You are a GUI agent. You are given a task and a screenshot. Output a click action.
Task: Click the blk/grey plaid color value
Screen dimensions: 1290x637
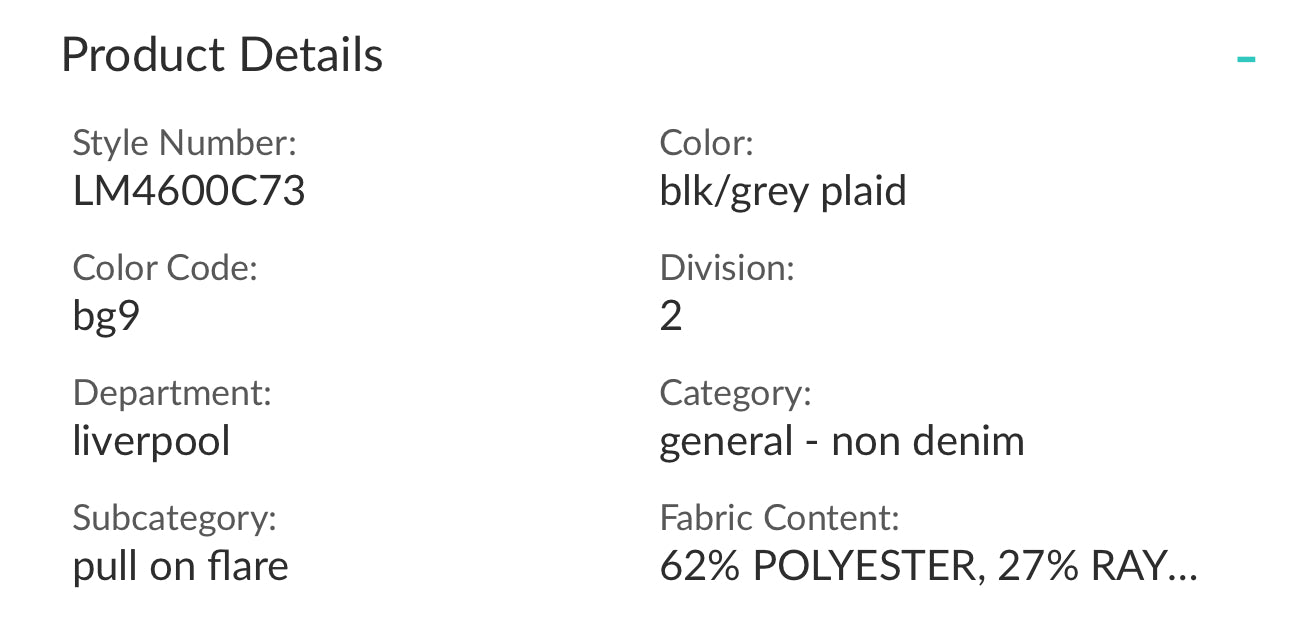[782, 191]
